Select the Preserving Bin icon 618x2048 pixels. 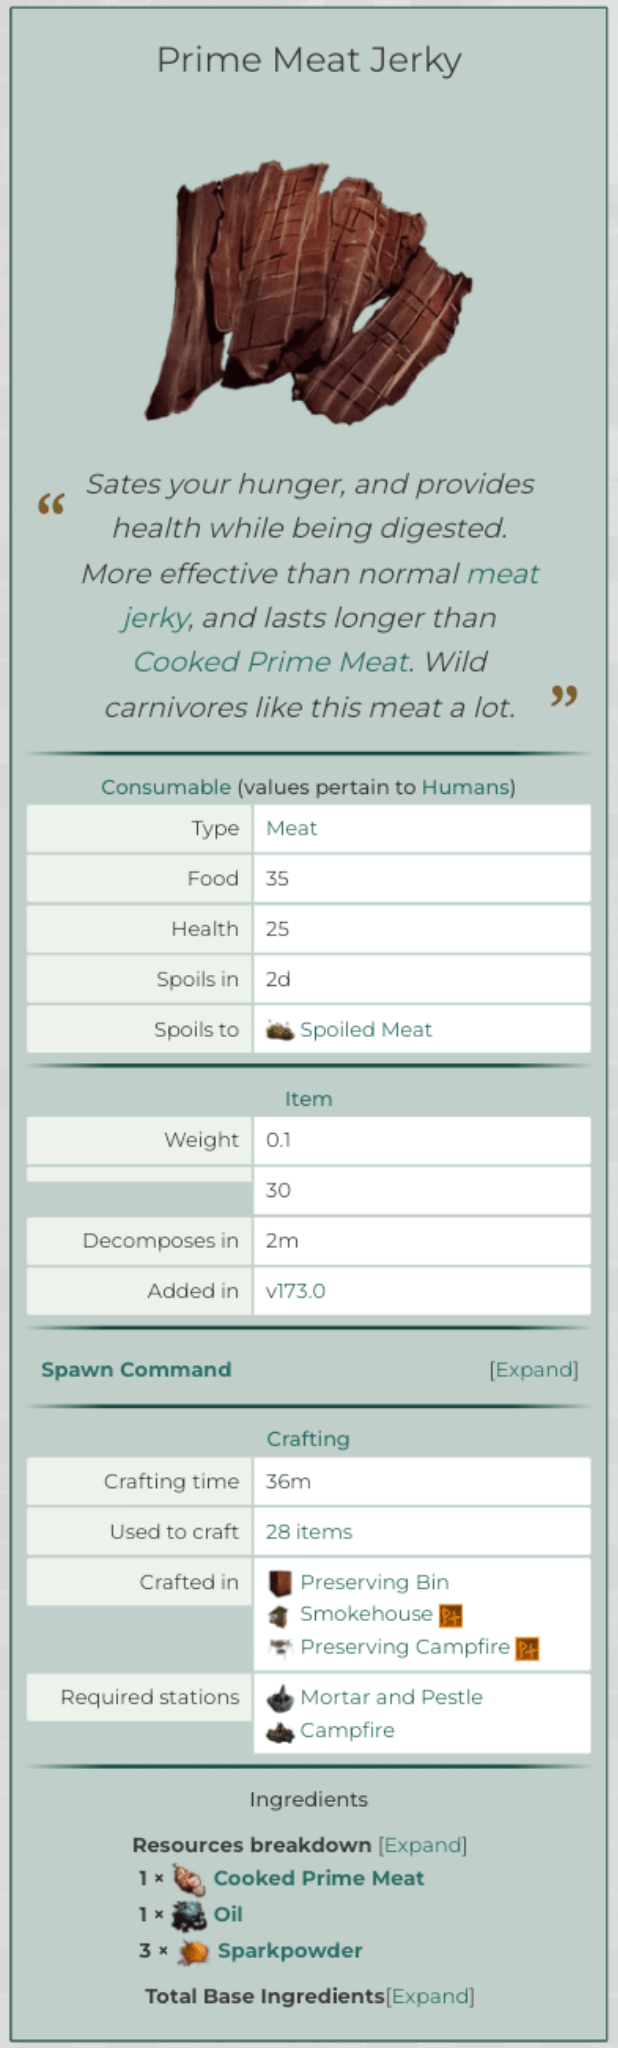(x=279, y=1581)
